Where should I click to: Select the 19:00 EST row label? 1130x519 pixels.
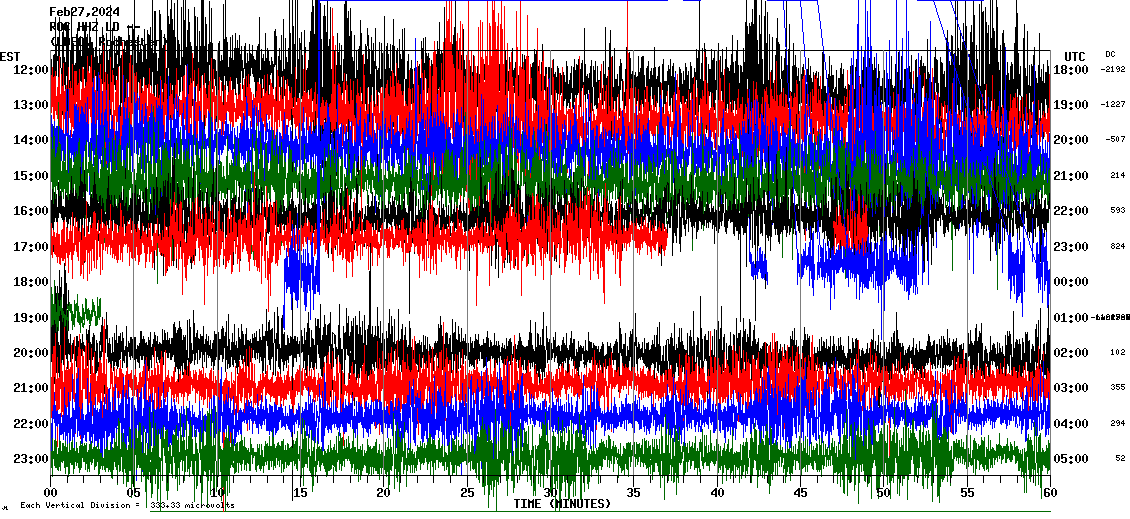tap(30, 318)
